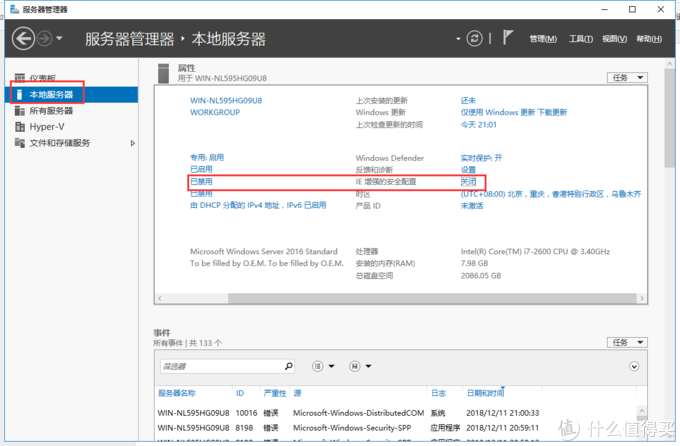Image resolution: width=680 pixels, height=446 pixels.
Task: Select event row with ID 10016
Action: pyautogui.click(x=396, y=413)
